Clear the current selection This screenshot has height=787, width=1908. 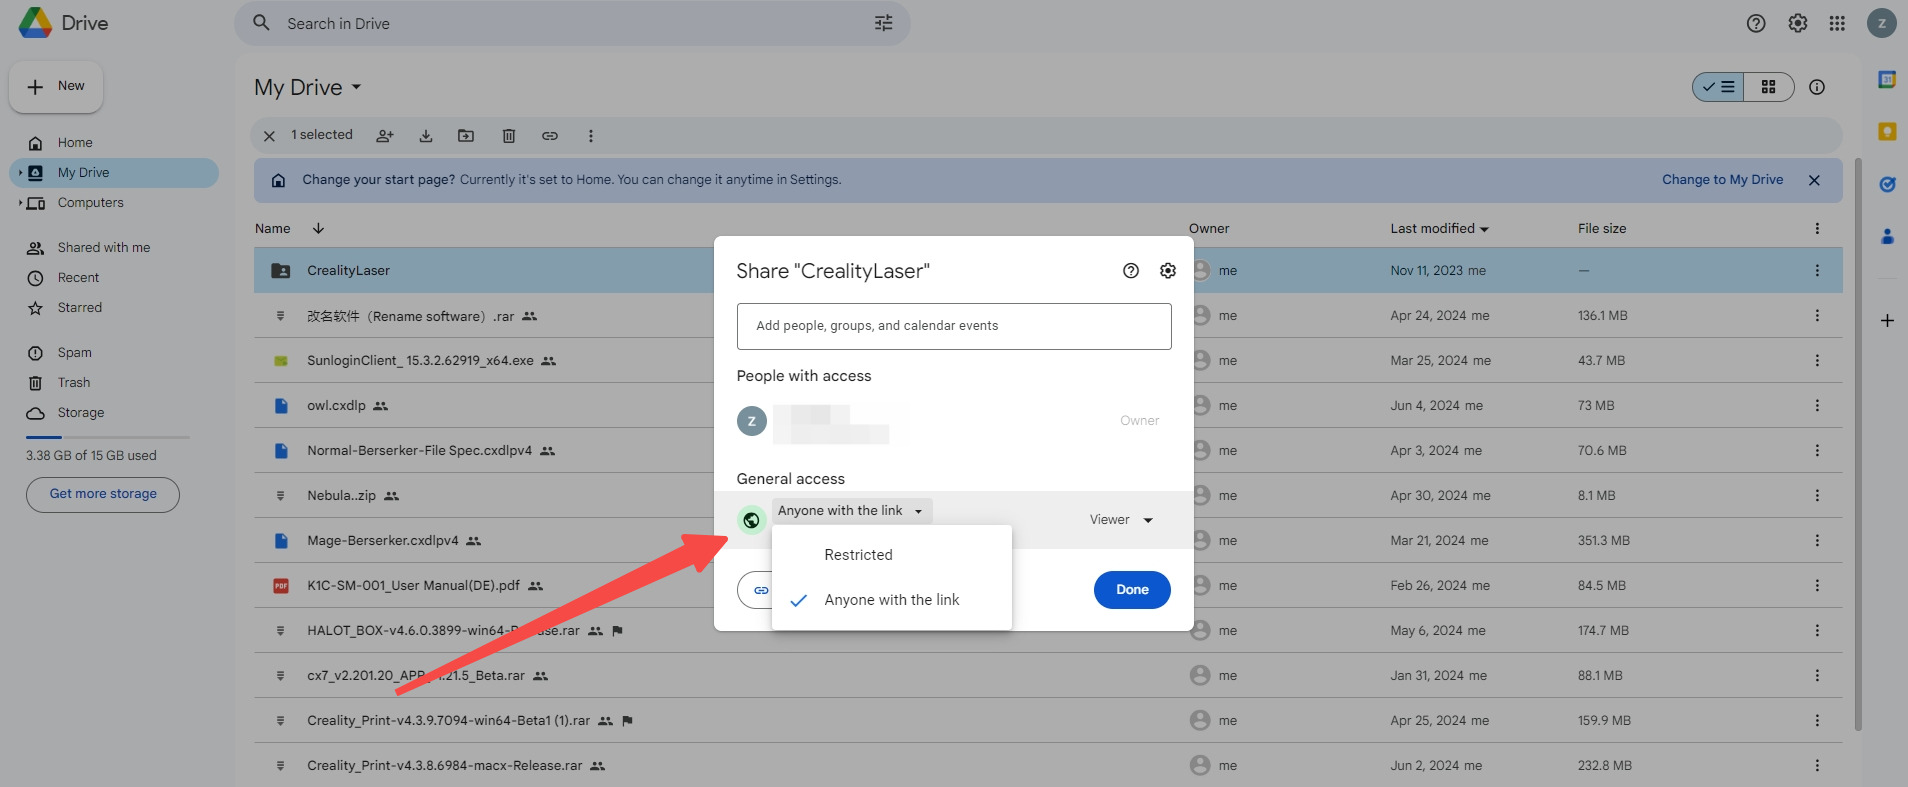coord(269,136)
